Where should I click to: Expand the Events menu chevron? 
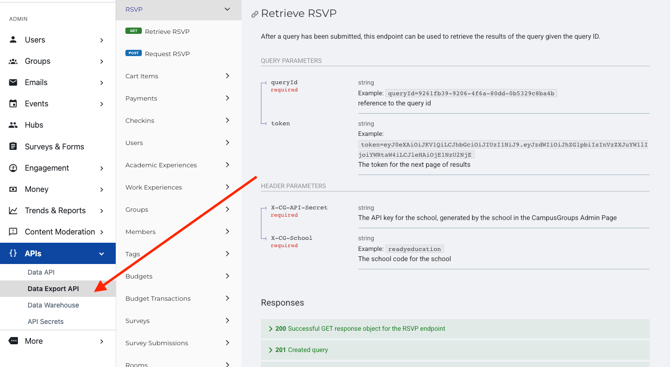click(x=102, y=104)
